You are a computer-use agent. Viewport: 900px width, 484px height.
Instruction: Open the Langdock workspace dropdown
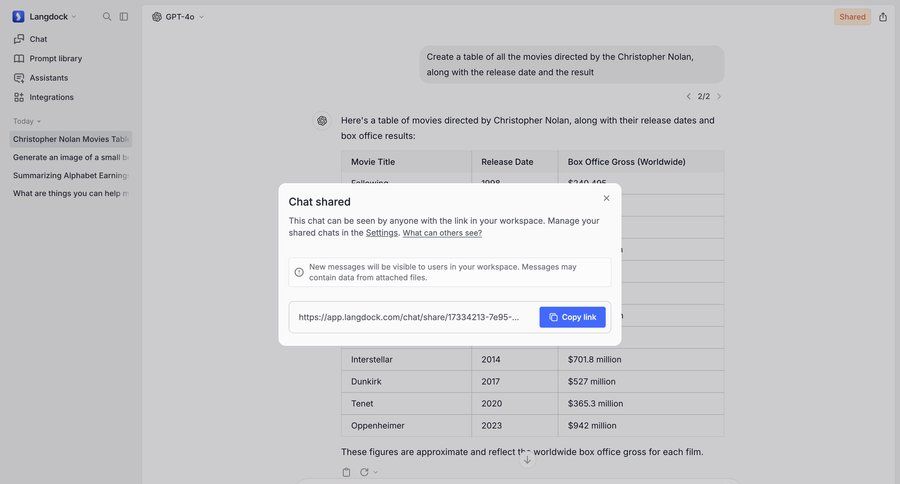coord(52,17)
